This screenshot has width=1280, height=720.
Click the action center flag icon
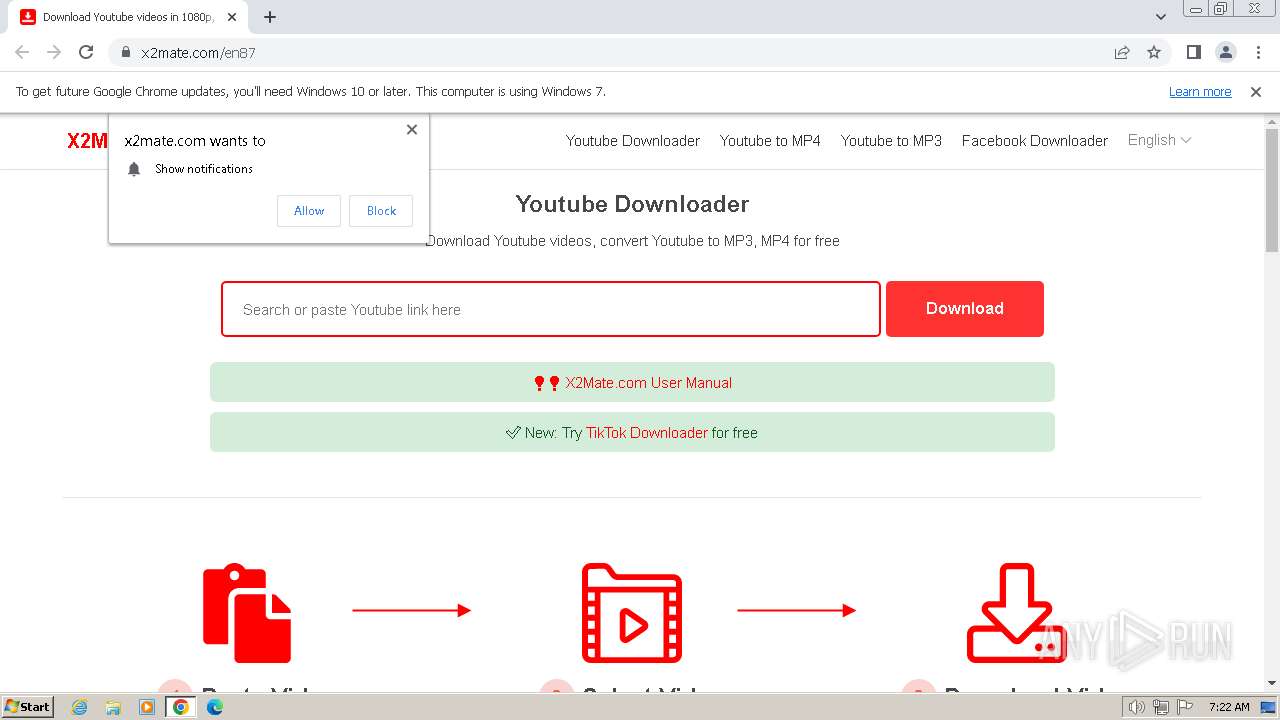(x=1185, y=707)
